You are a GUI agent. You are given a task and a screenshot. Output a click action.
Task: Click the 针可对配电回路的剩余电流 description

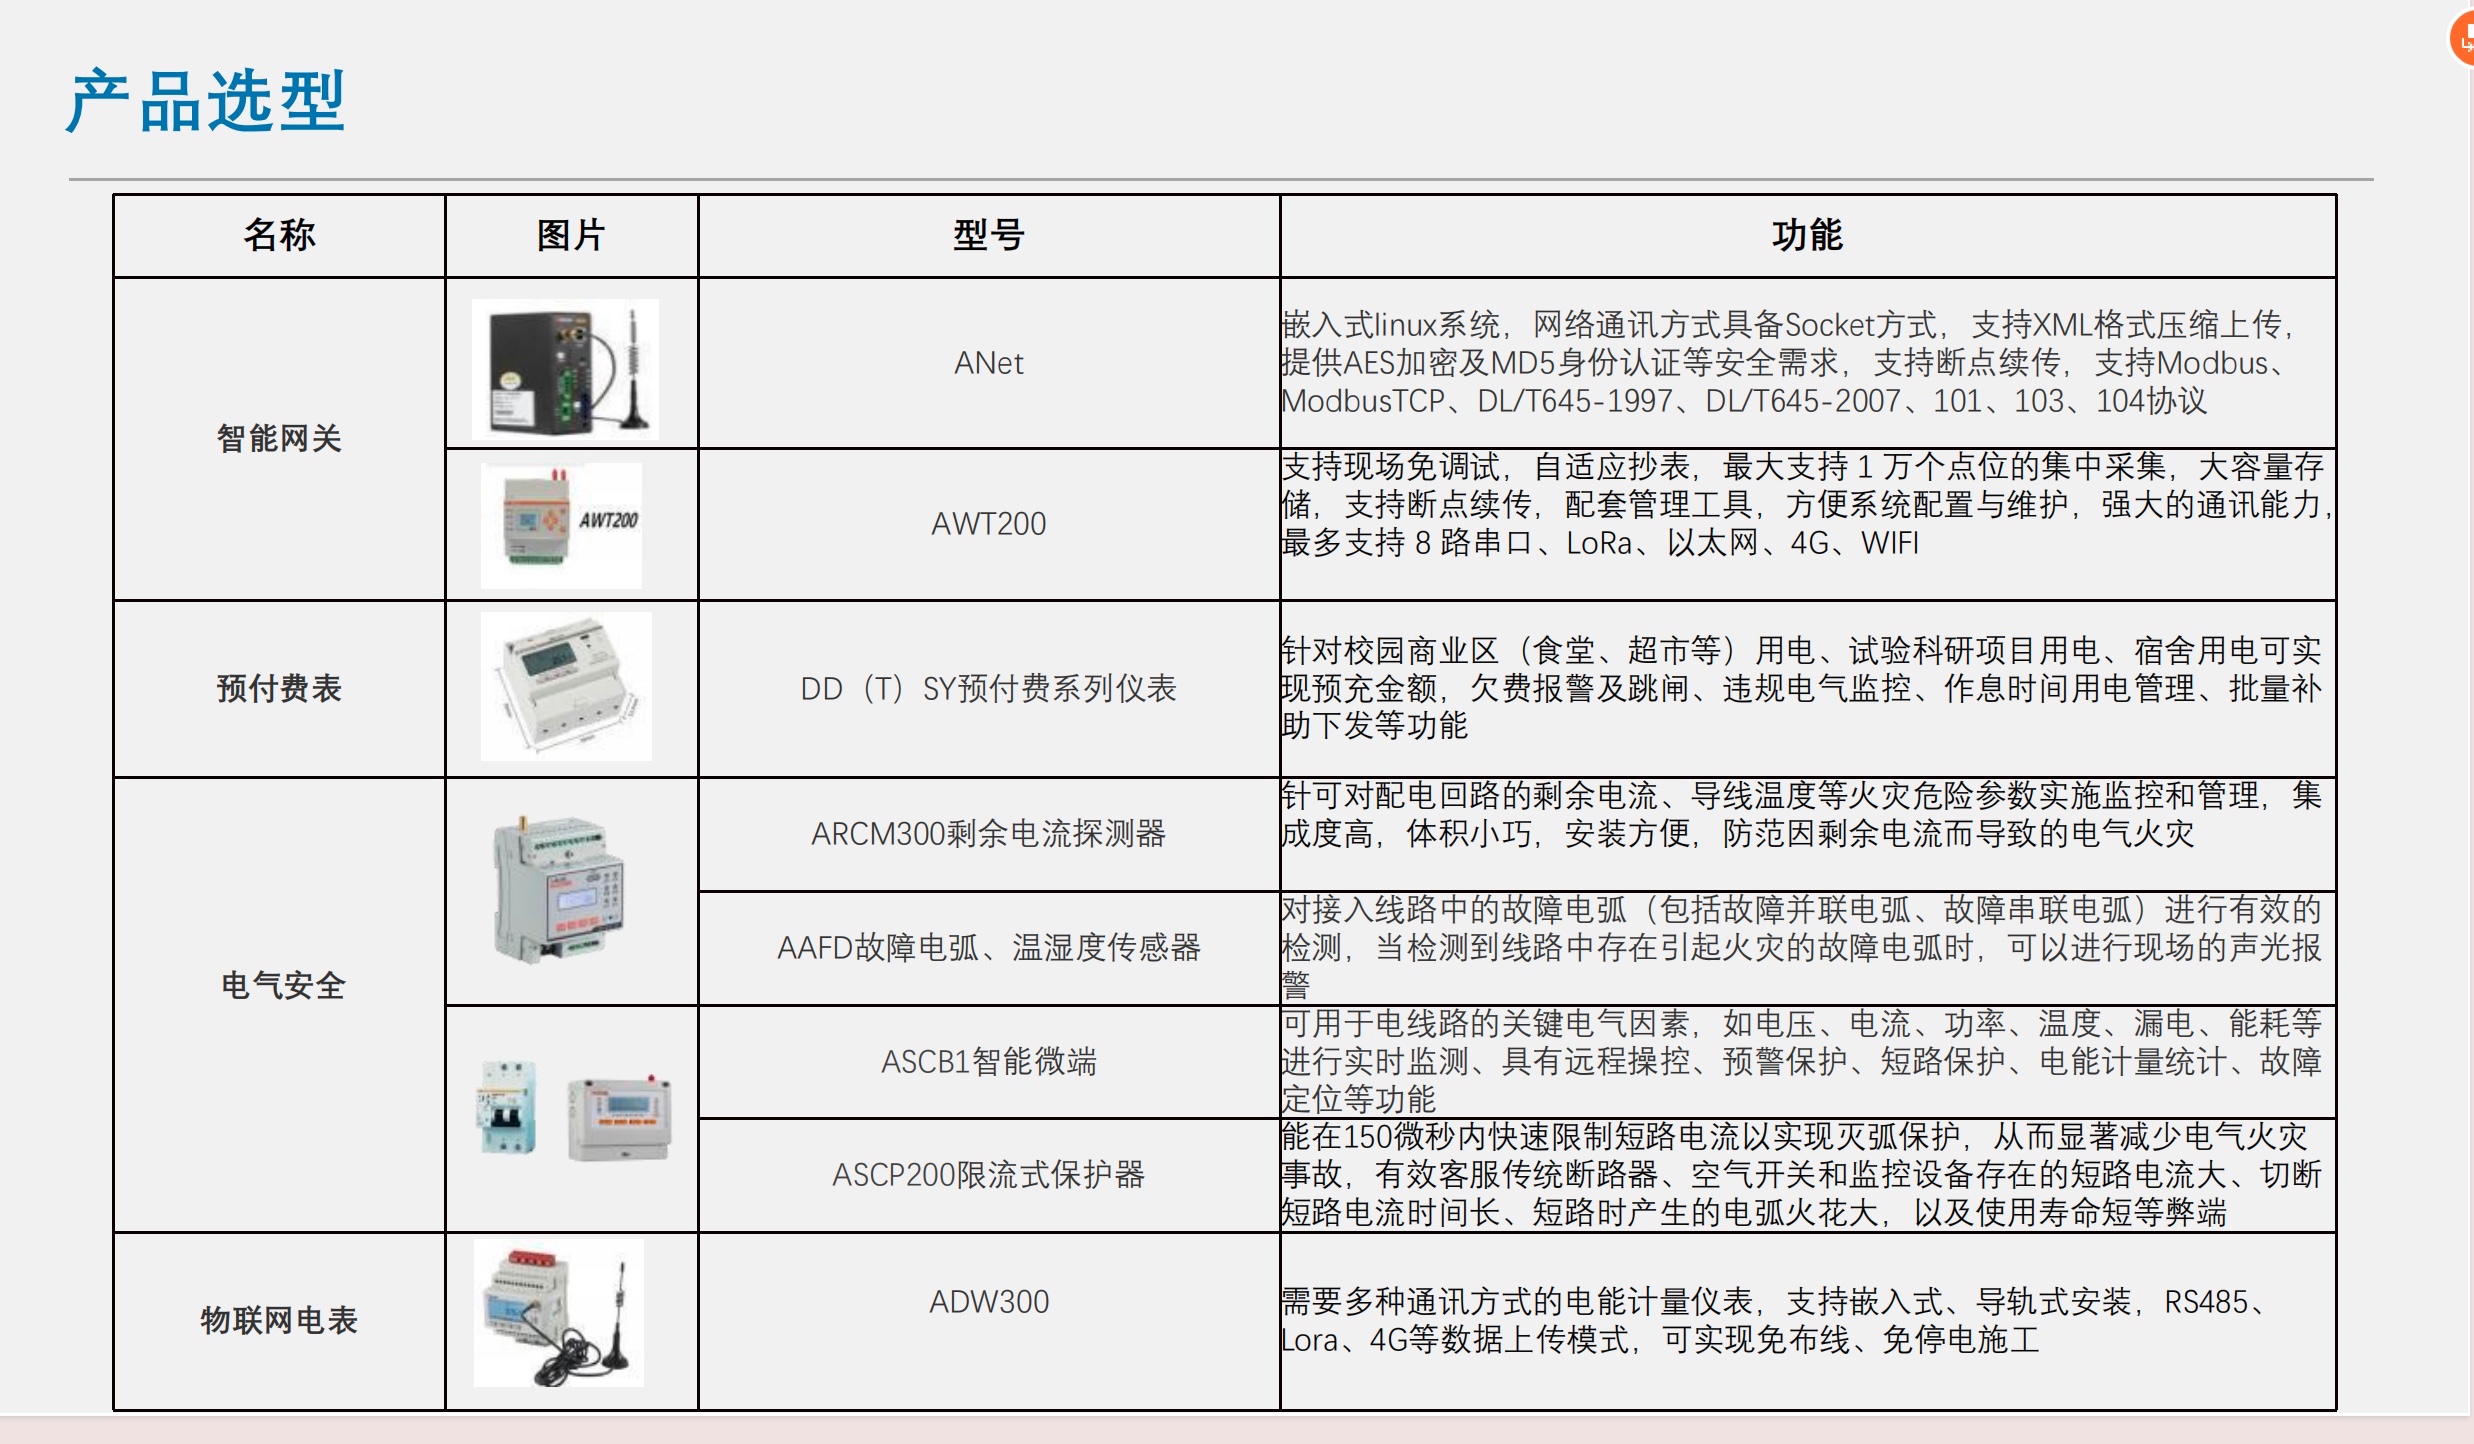[1801, 814]
